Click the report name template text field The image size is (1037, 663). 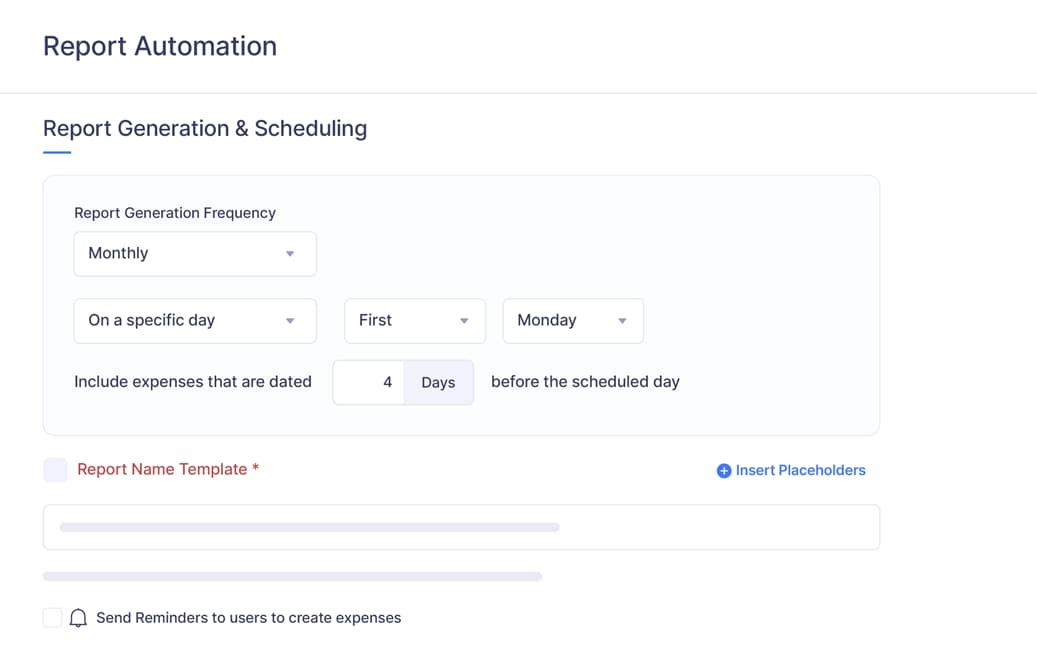tap(461, 527)
